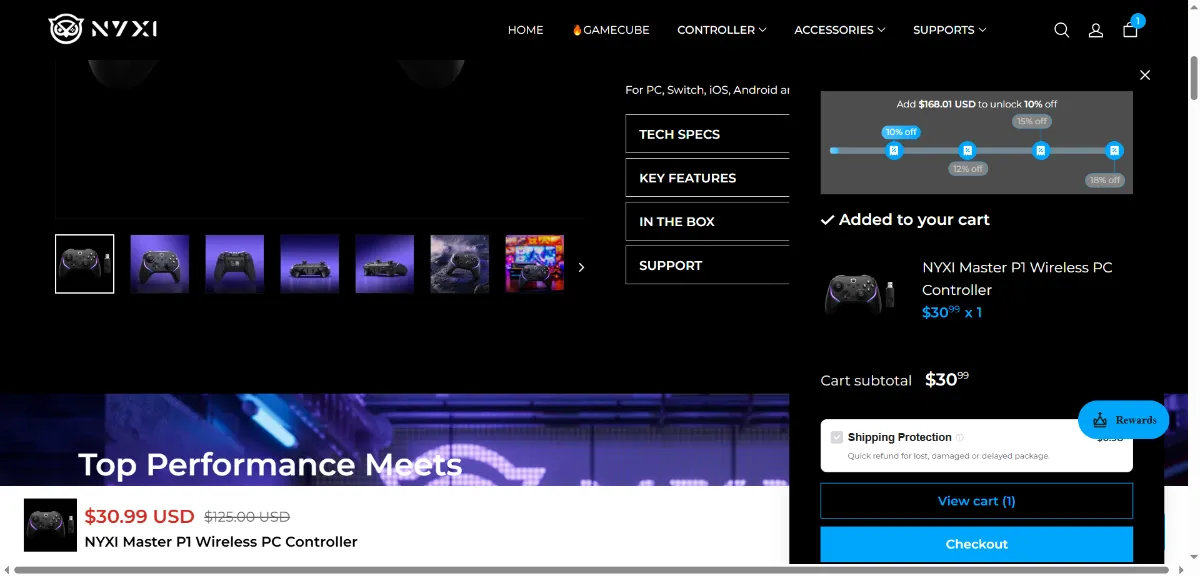
Task: Show next product thumbnails with arrow
Action: click(581, 267)
